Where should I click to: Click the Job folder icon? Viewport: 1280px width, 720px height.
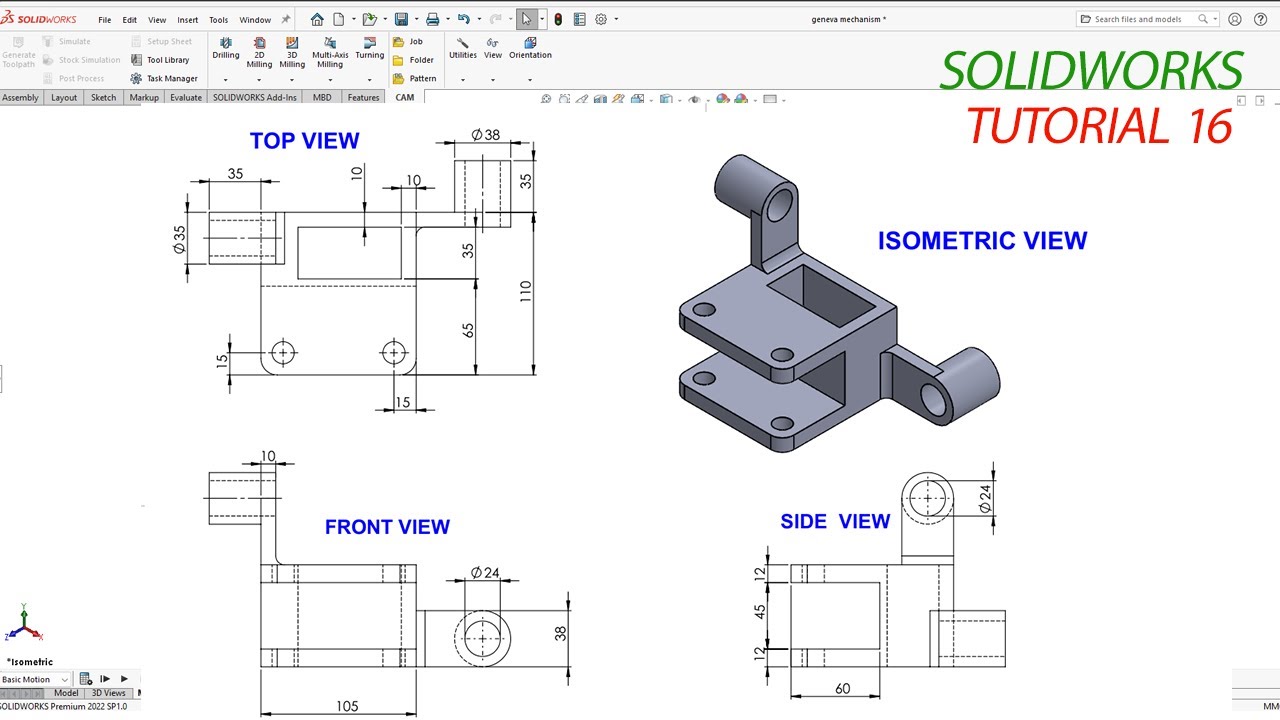pos(399,42)
